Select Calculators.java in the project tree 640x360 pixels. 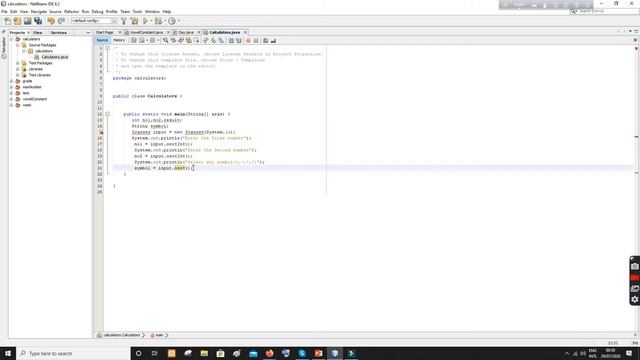point(55,57)
